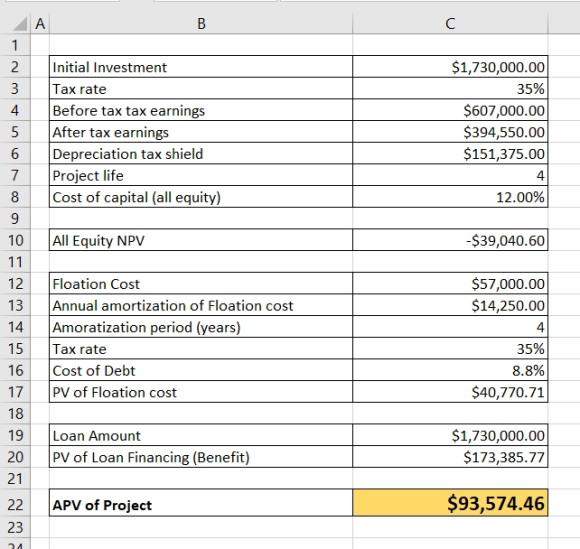Click the Select All corner triangle

coord(20,24)
